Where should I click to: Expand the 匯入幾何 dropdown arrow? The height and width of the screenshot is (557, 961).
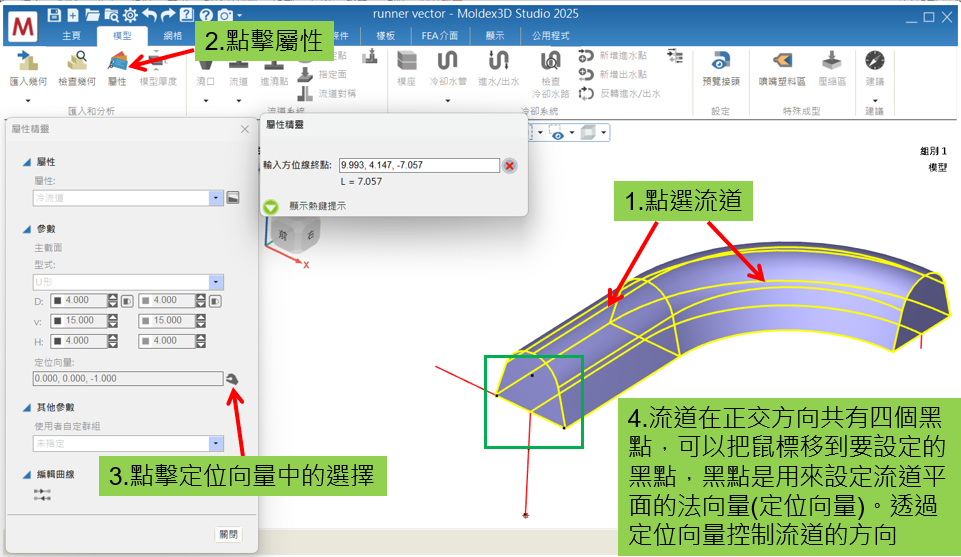pos(28,100)
